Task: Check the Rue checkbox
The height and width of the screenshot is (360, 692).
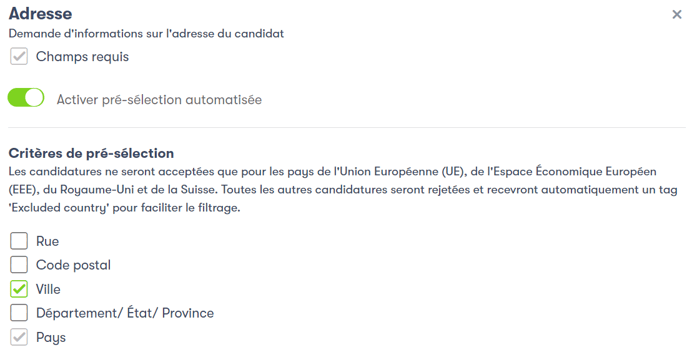Action: (x=19, y=241)
